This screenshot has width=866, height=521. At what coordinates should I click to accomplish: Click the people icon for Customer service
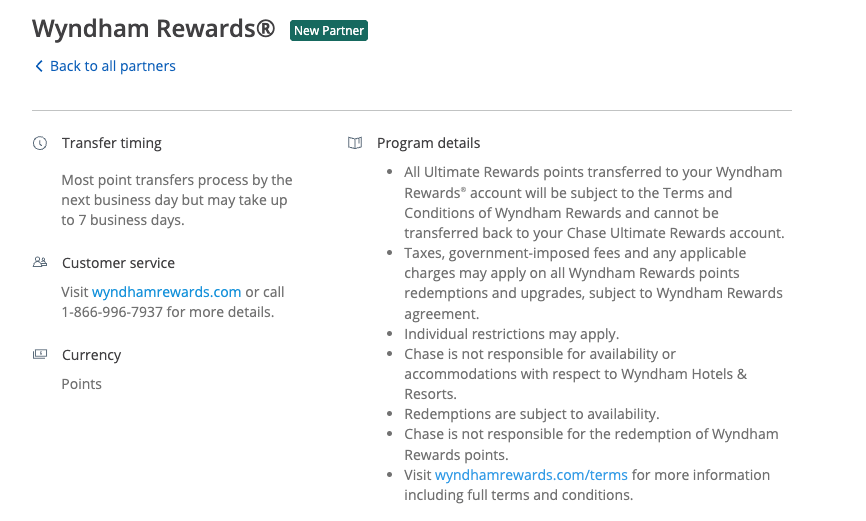[40, 263]
